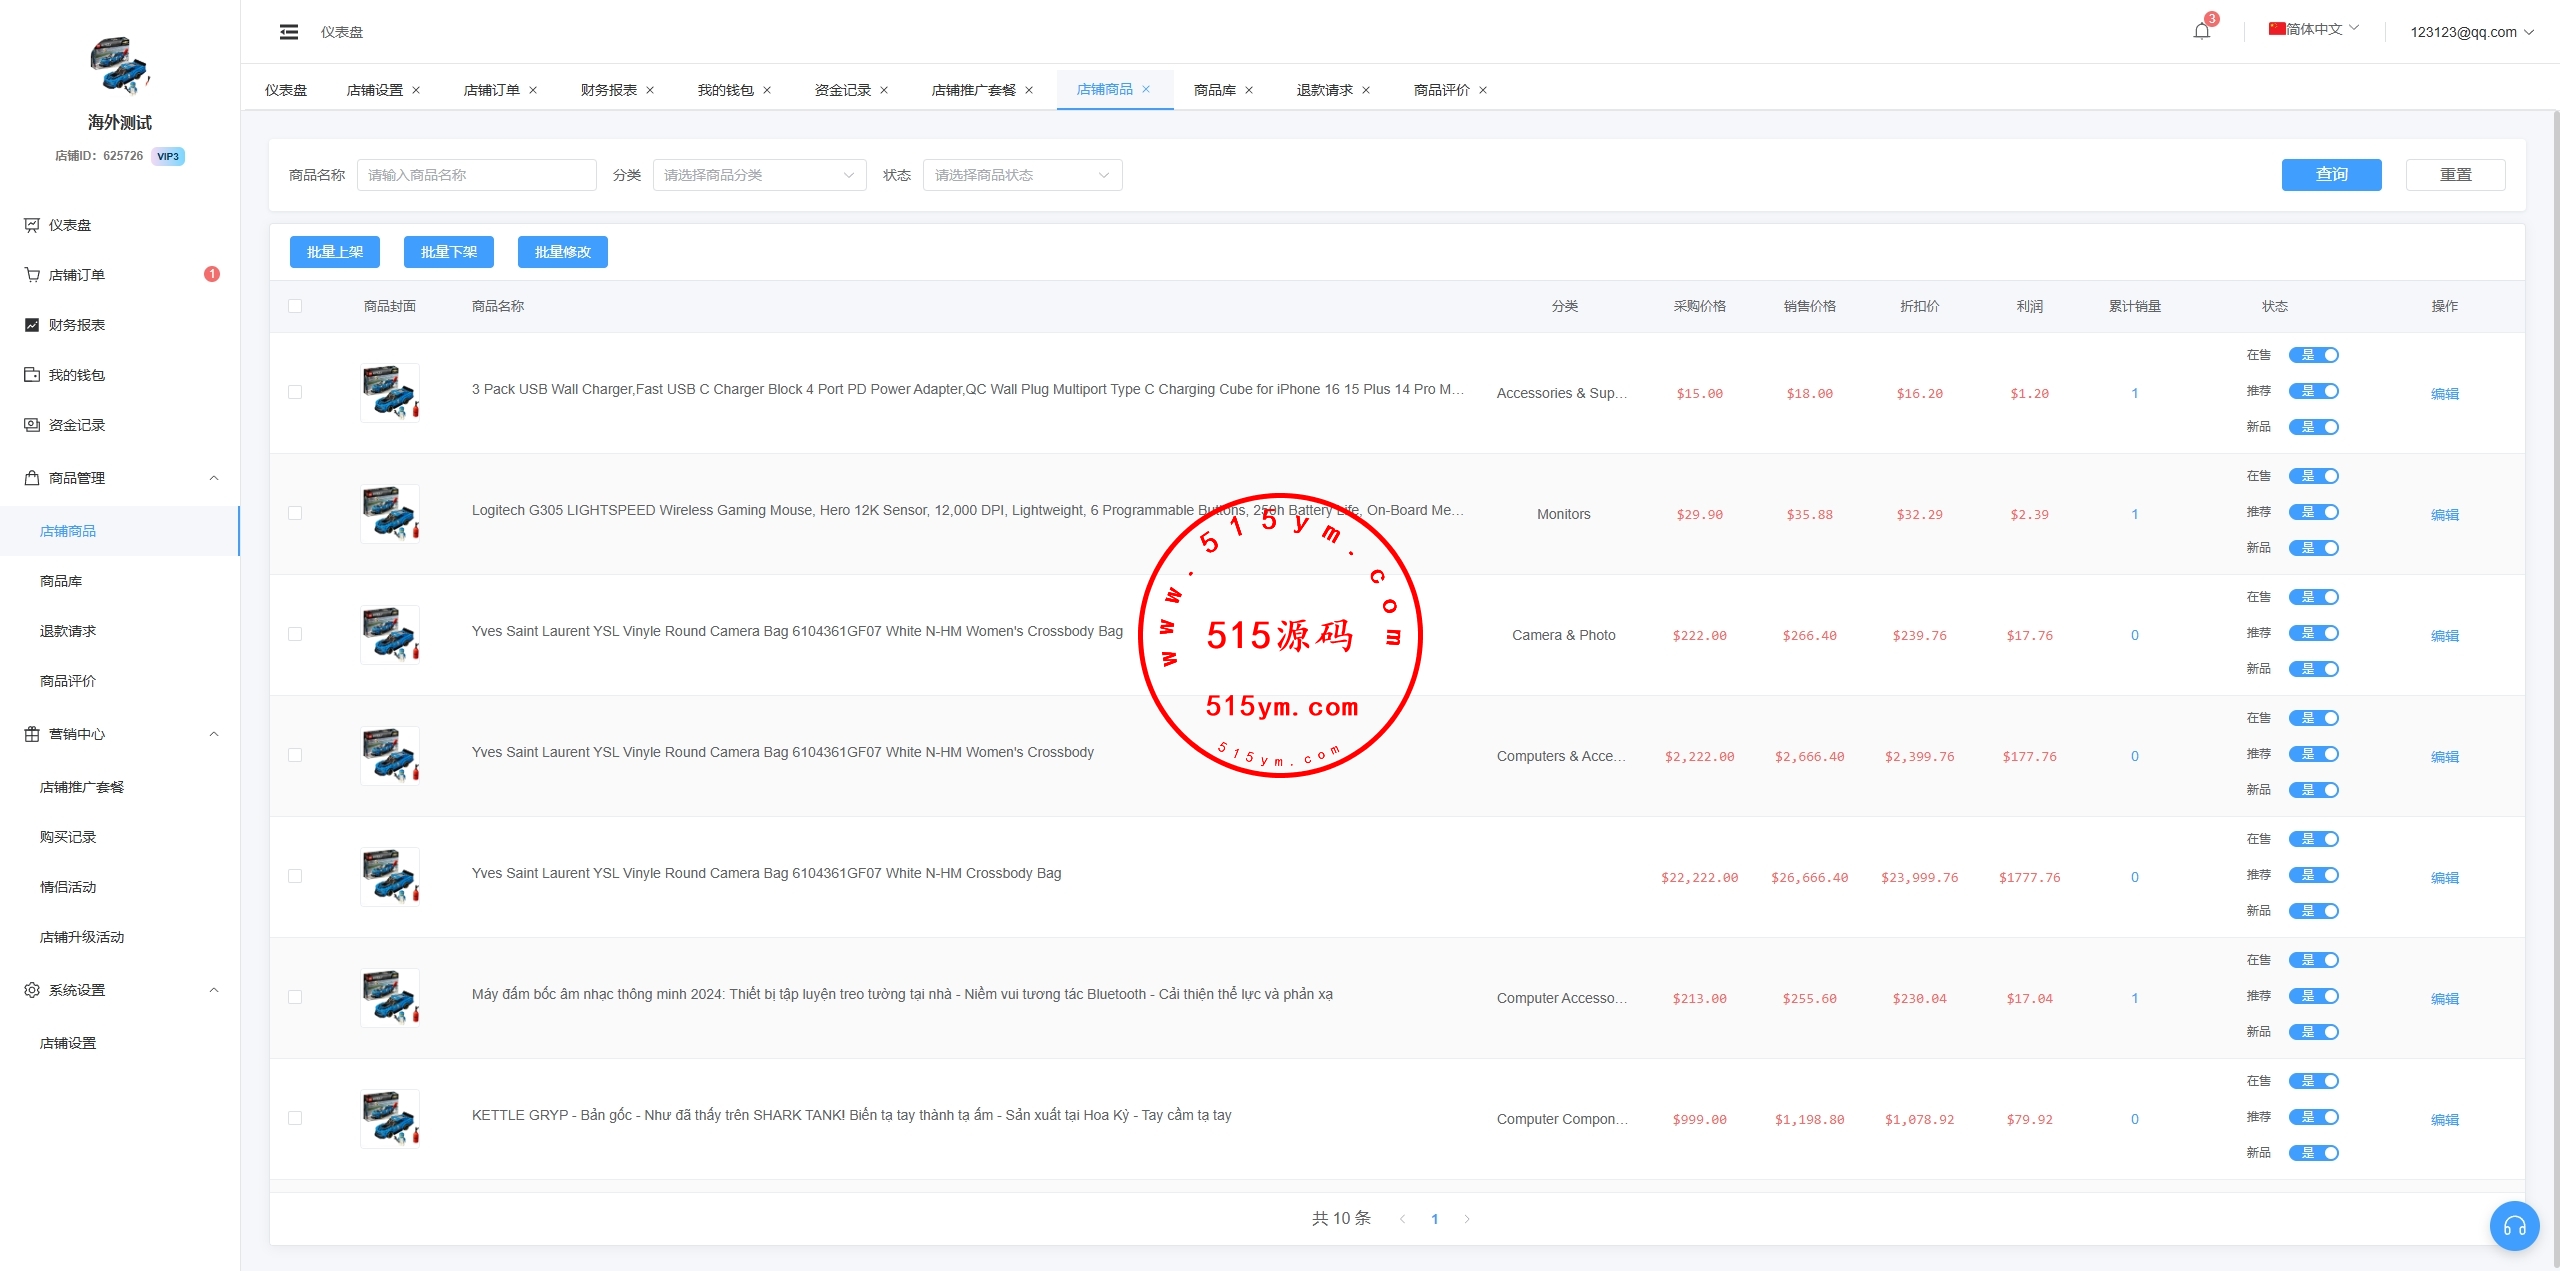Open 财务报表 chart sidebar item
This screenshot has width=2560, height=1271.
76,325
